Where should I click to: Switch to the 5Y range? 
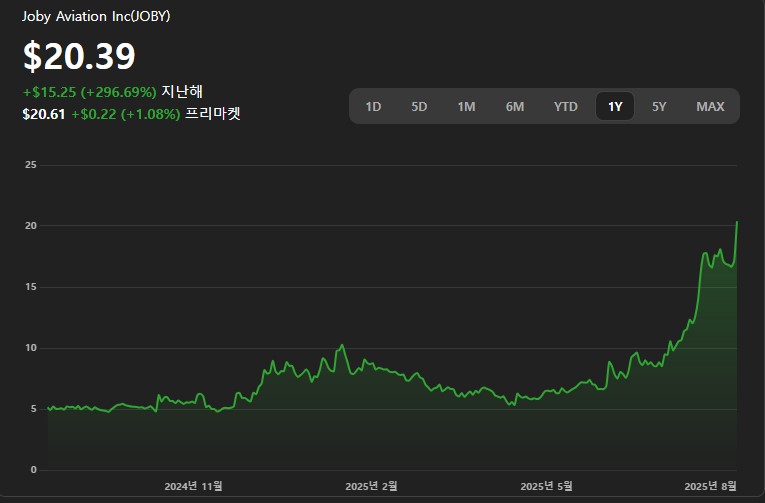tap(659, 106)
